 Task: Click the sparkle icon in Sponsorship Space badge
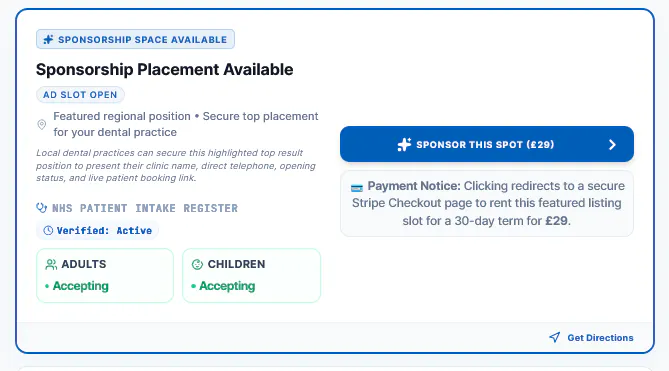coord(48,40)
